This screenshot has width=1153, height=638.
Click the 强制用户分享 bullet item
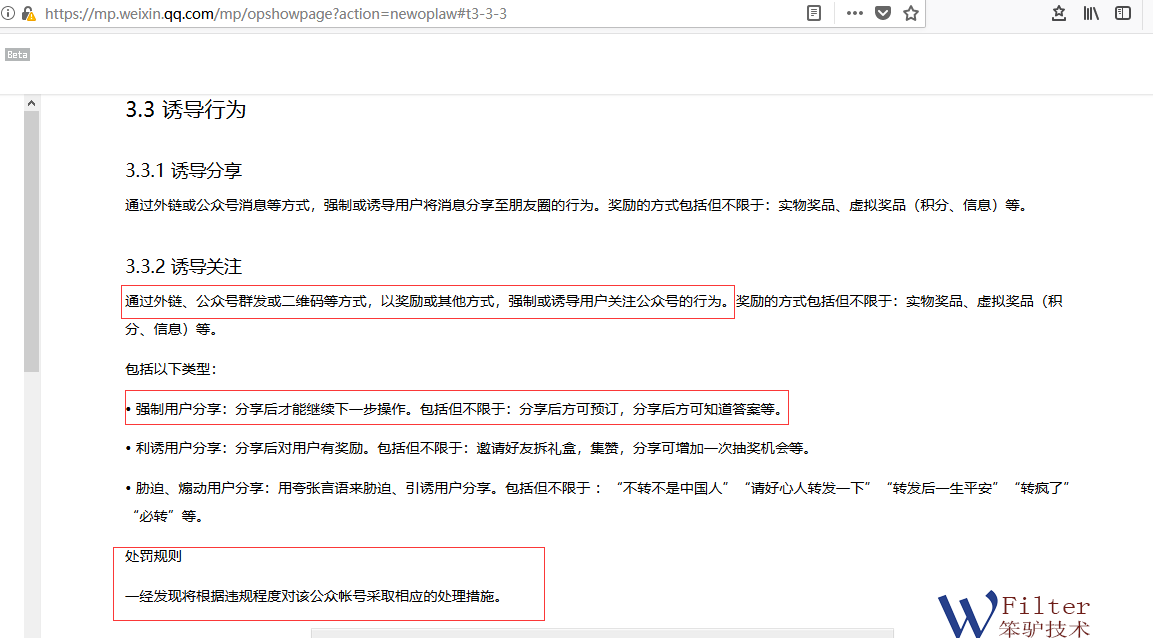tap(455, 409)
